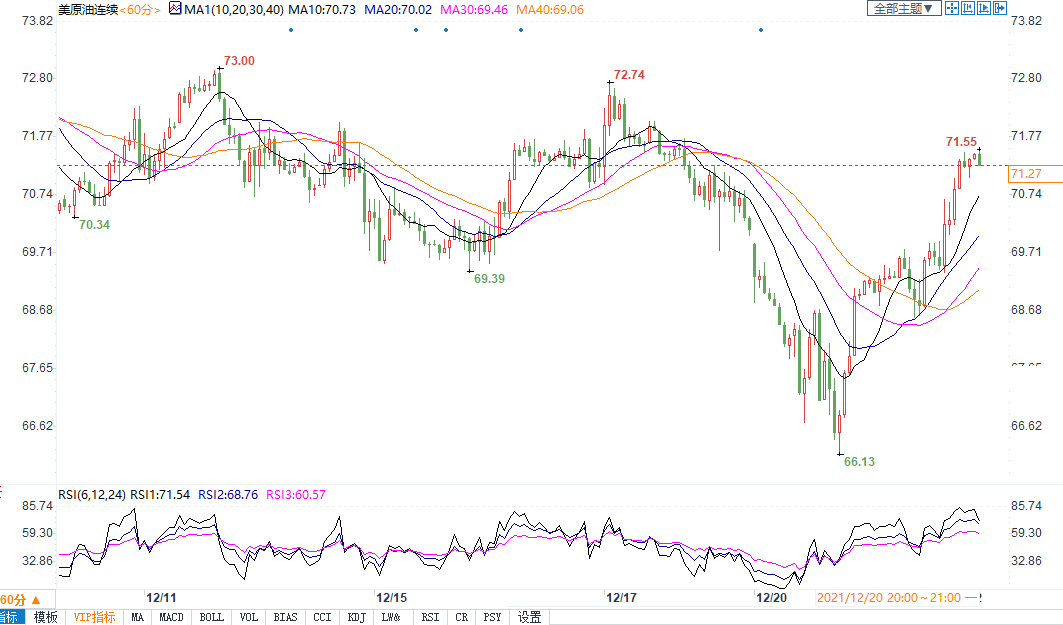The height and width of the screenshot is (625, 1063).
Task: Select the CCI indicator tab
Action: [x=321, y=617]
